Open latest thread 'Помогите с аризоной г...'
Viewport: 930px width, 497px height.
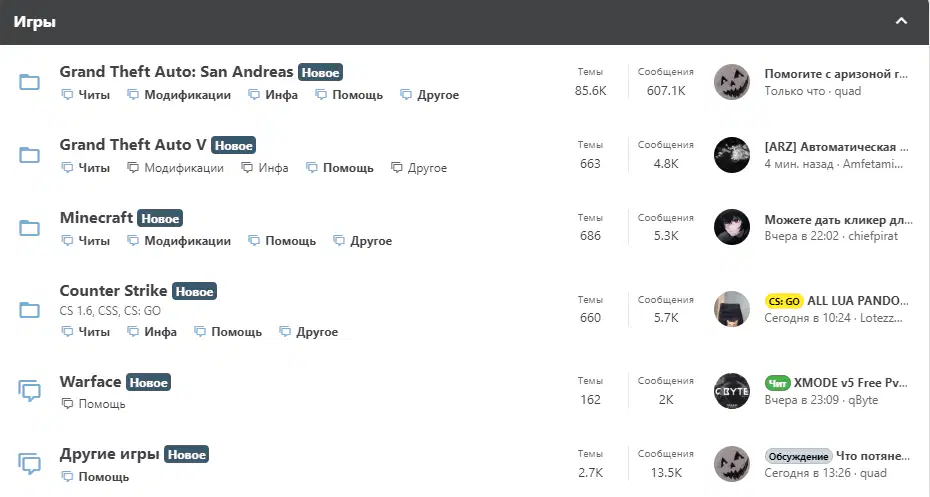(x=836, y=74)
